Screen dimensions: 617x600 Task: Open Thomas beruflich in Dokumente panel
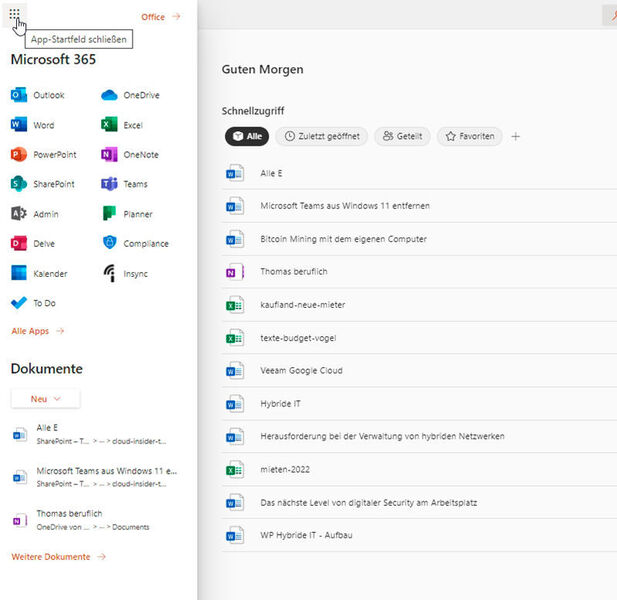tap(94, 520)
